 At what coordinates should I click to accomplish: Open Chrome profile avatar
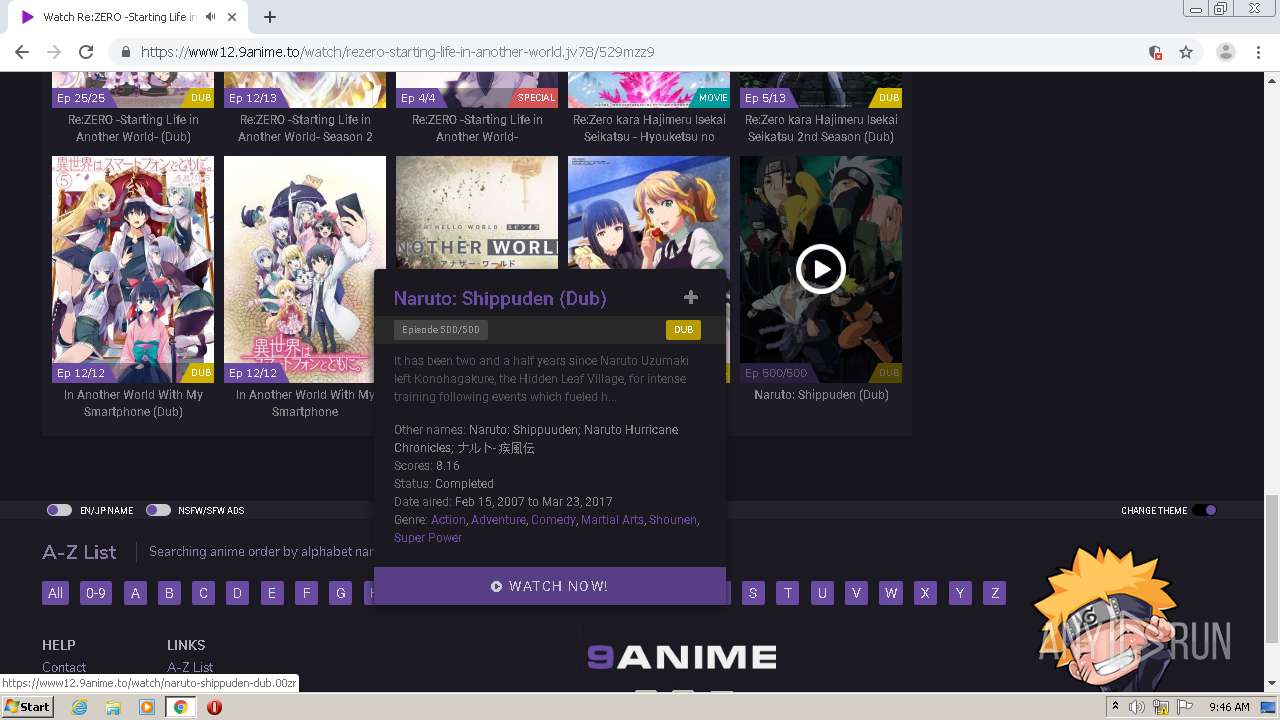point(1226,52)
